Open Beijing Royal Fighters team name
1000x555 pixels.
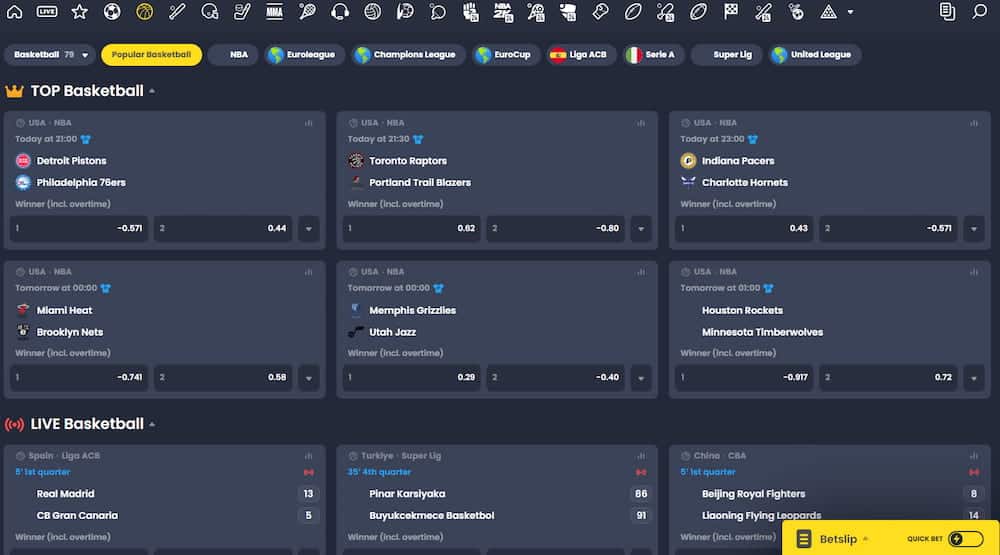pos(753,494)
